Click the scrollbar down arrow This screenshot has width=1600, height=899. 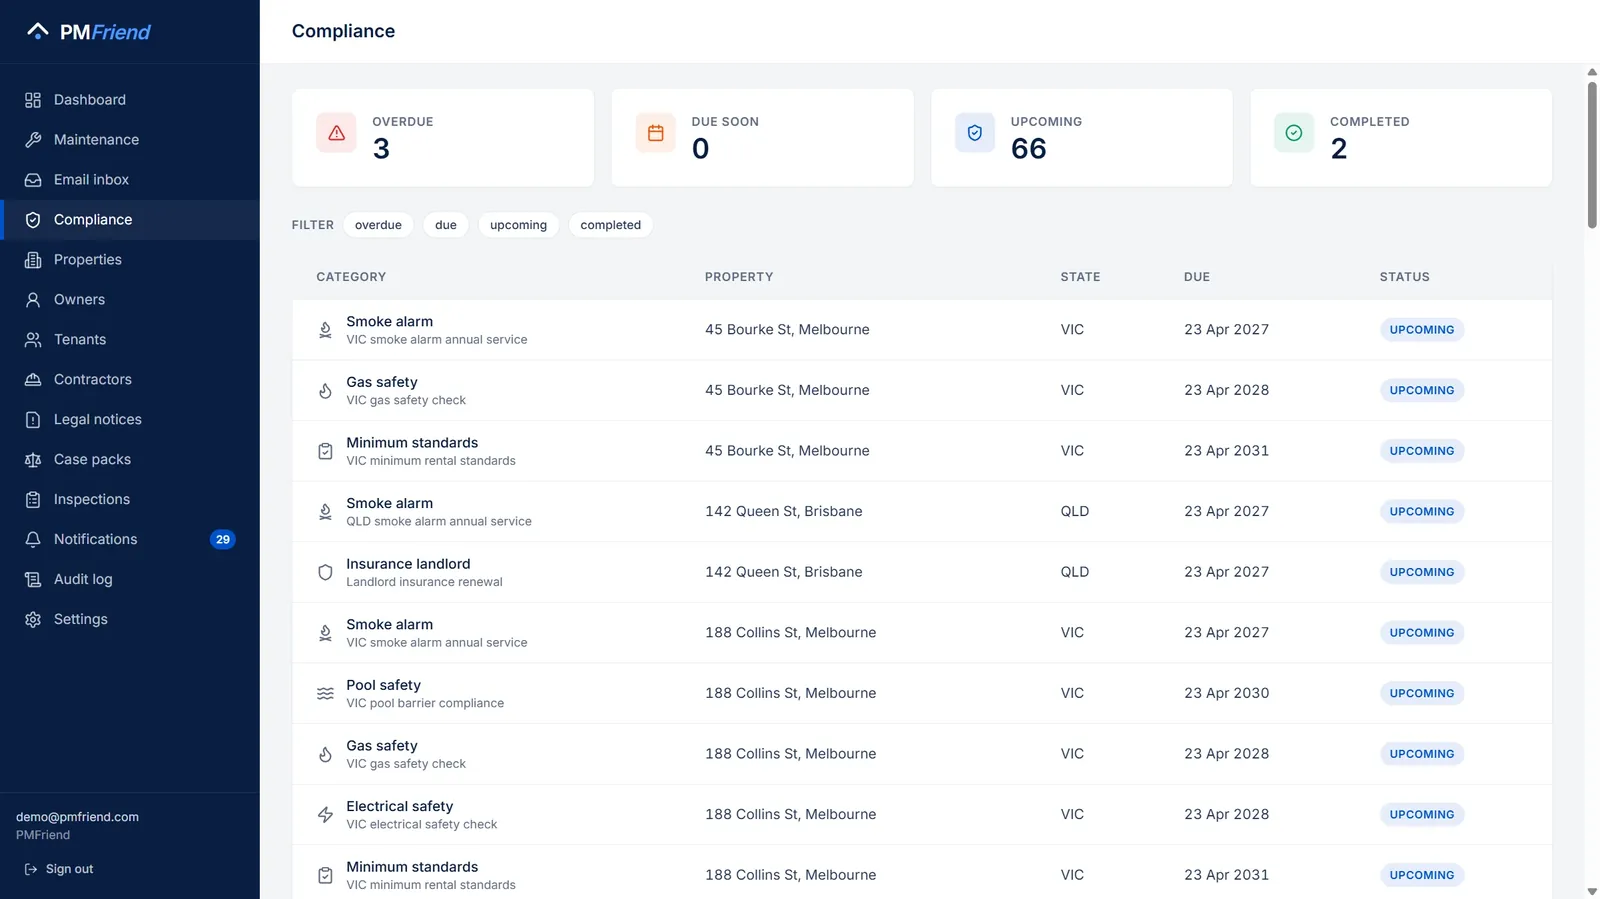tap(1592, 891)
